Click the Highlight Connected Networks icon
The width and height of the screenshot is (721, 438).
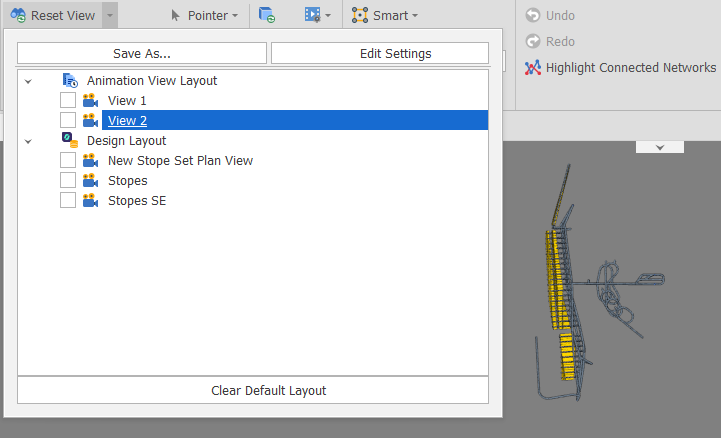(533, 68)
